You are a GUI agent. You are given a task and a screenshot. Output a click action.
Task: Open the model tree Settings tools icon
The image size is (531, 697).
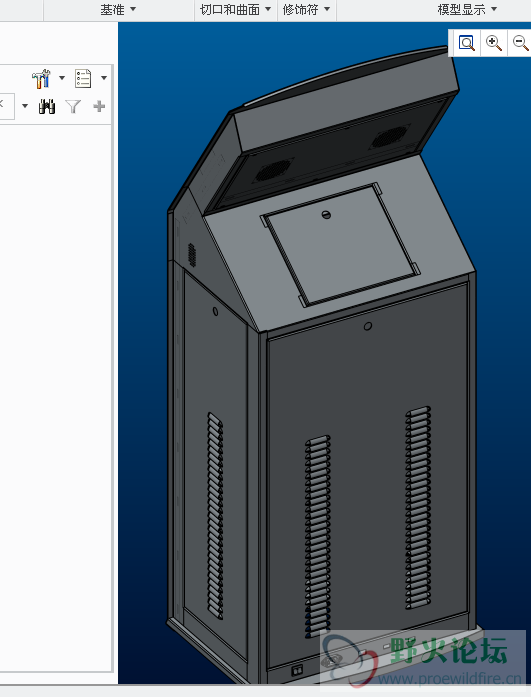[41, 79]
